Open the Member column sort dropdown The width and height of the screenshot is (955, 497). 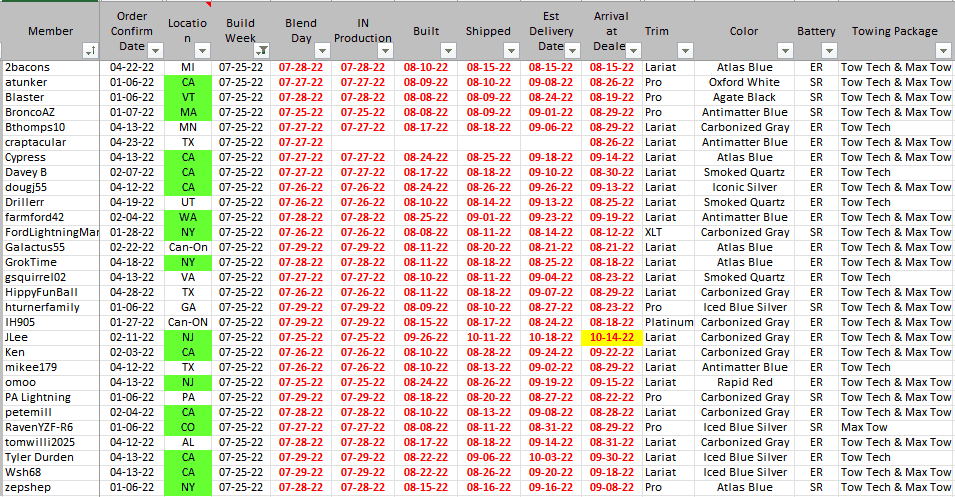(x=91, y=50)
